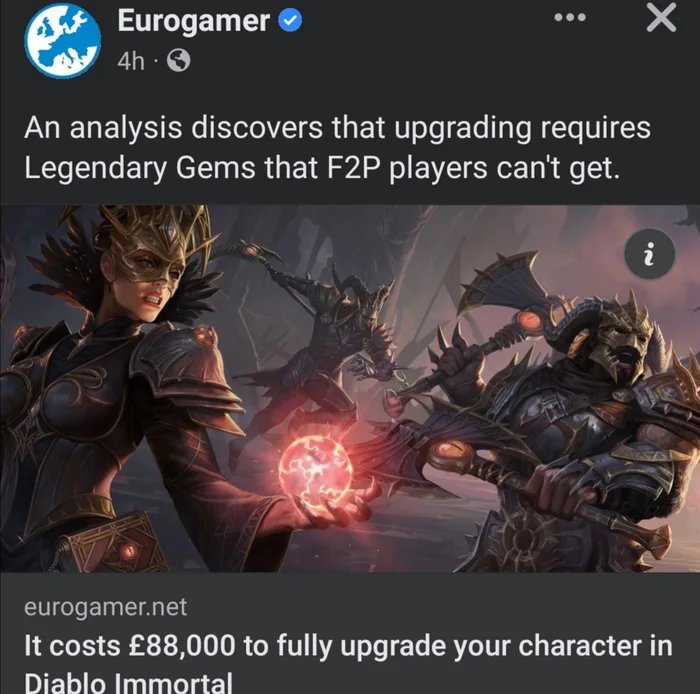Open the Diablo Immortal article artwork
The image size is (700, 694).
(x=350, y=388)
